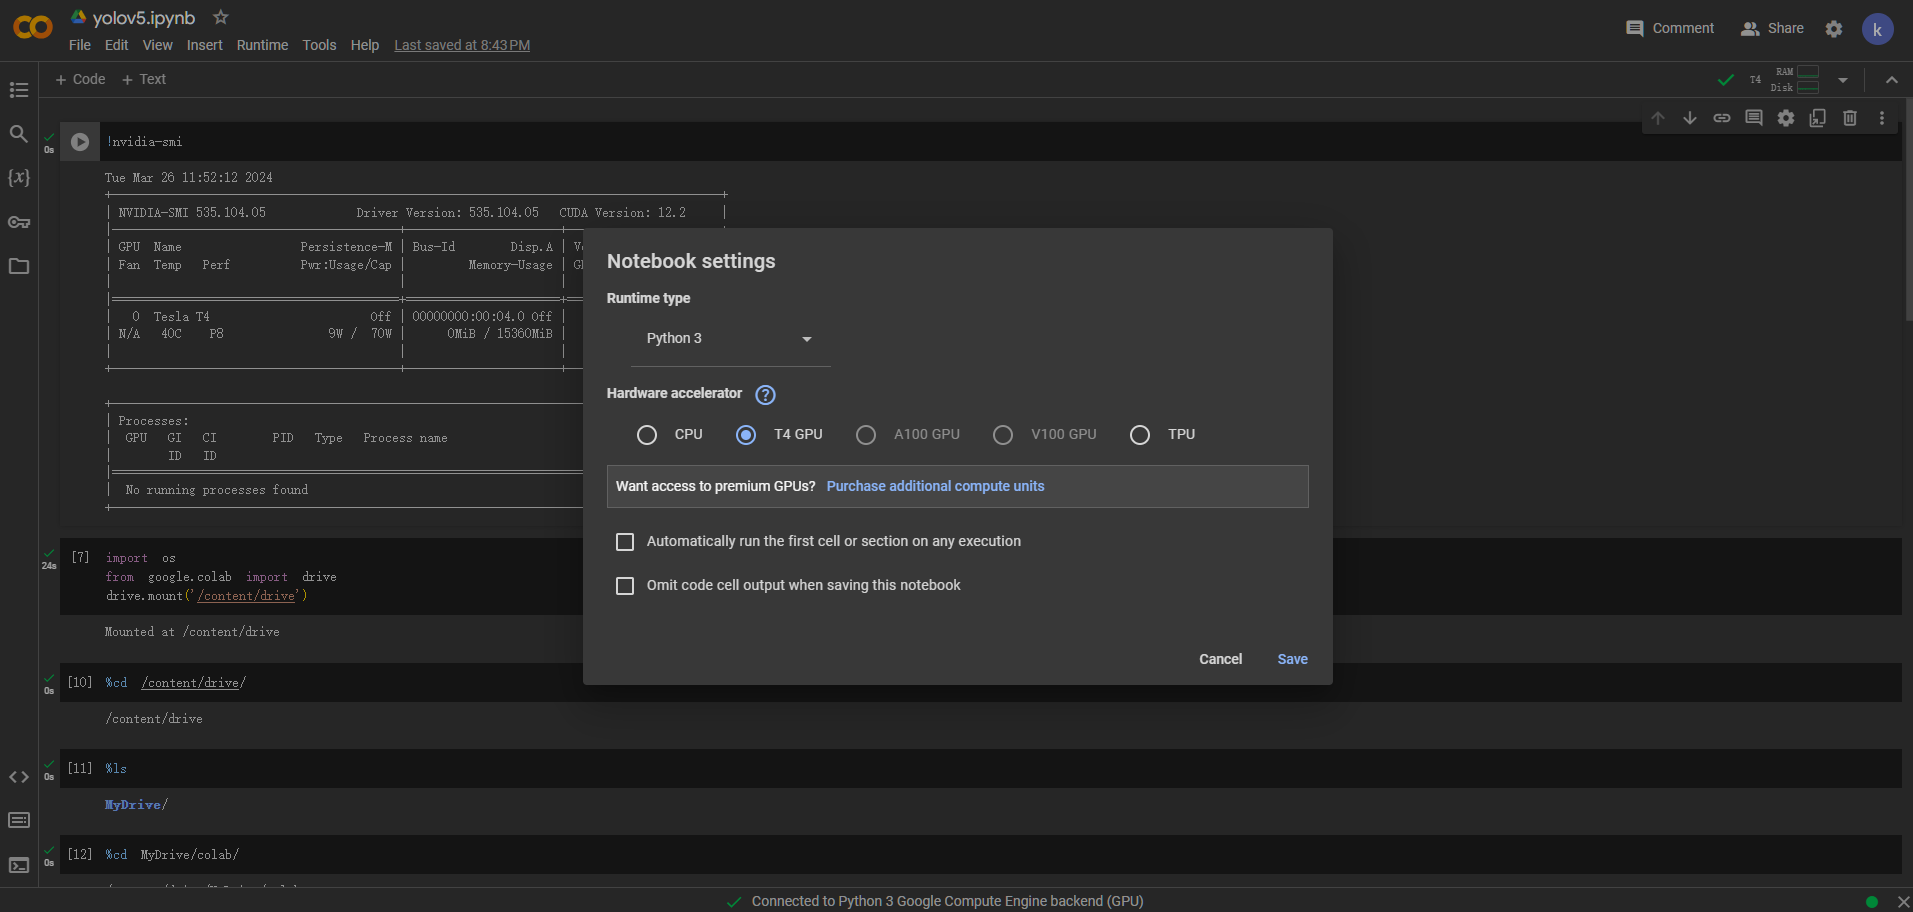Save the notebook settings
This screenshot has width=1913, height=912.
click(1292, 659)
